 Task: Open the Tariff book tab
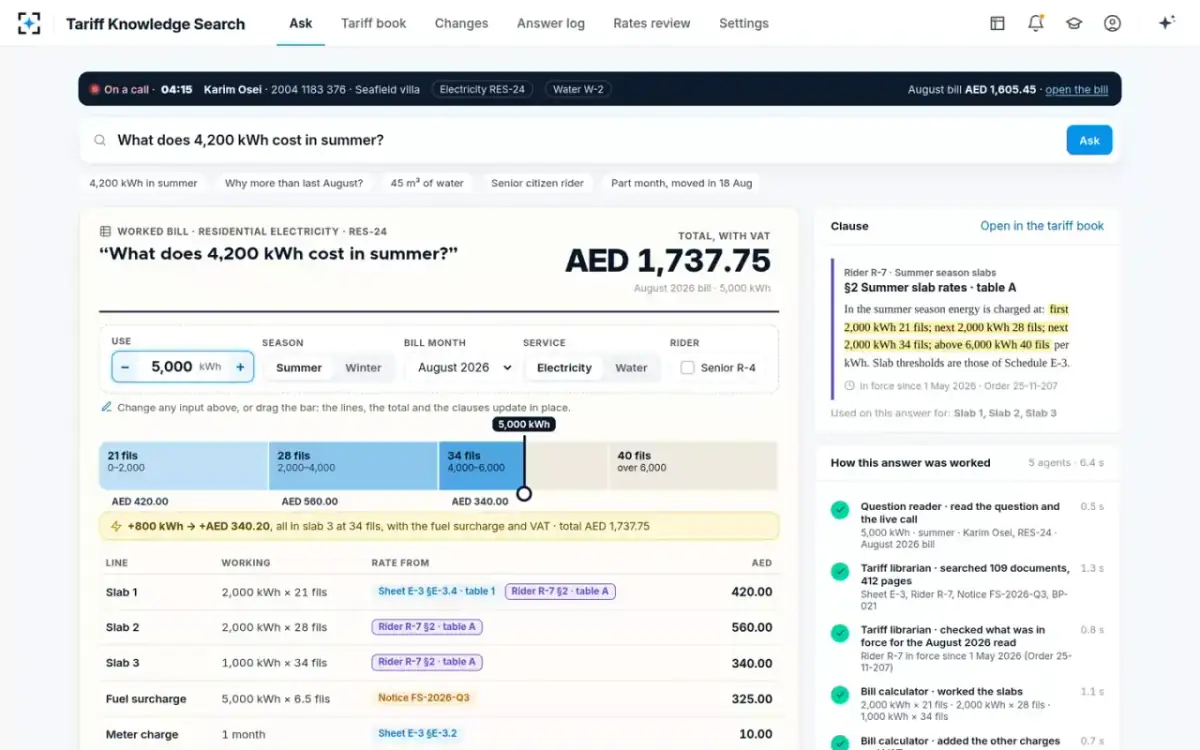coord(374,23)
